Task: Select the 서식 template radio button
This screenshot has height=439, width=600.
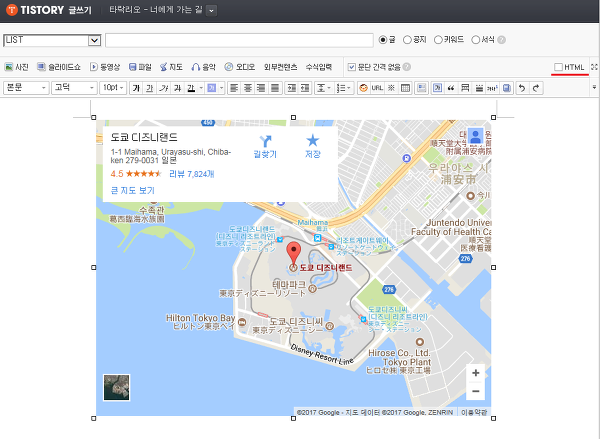Action: point(475,40)
